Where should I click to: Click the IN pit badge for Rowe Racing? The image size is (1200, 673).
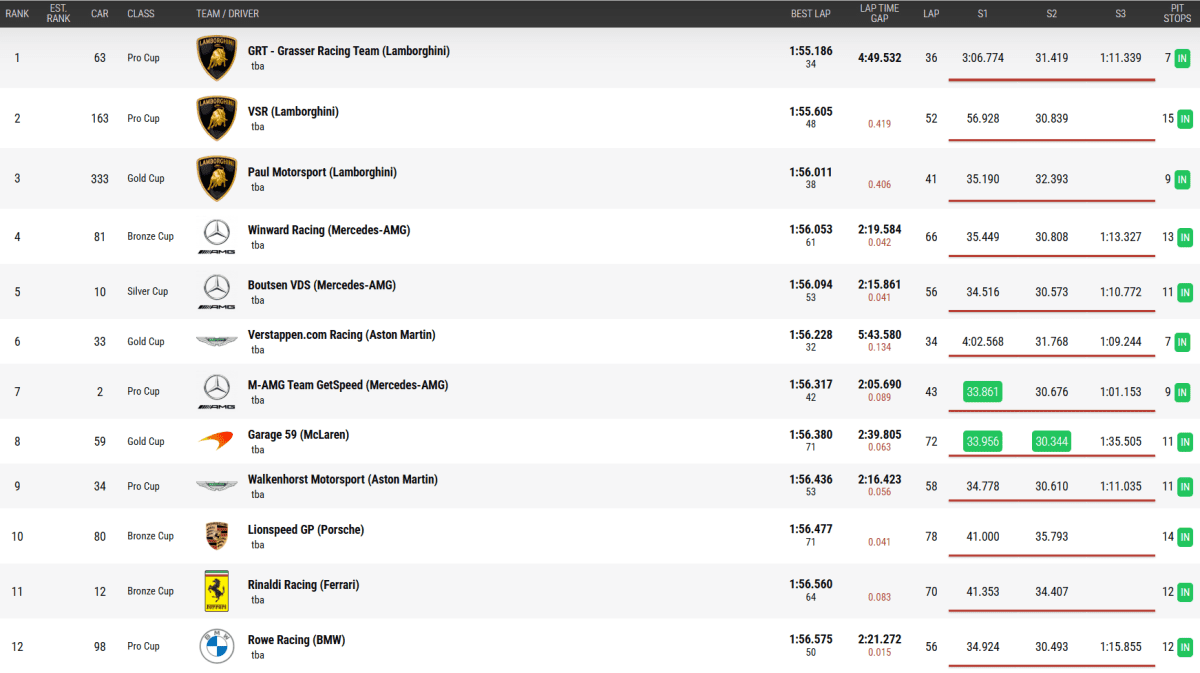[x=1184, y=647]
